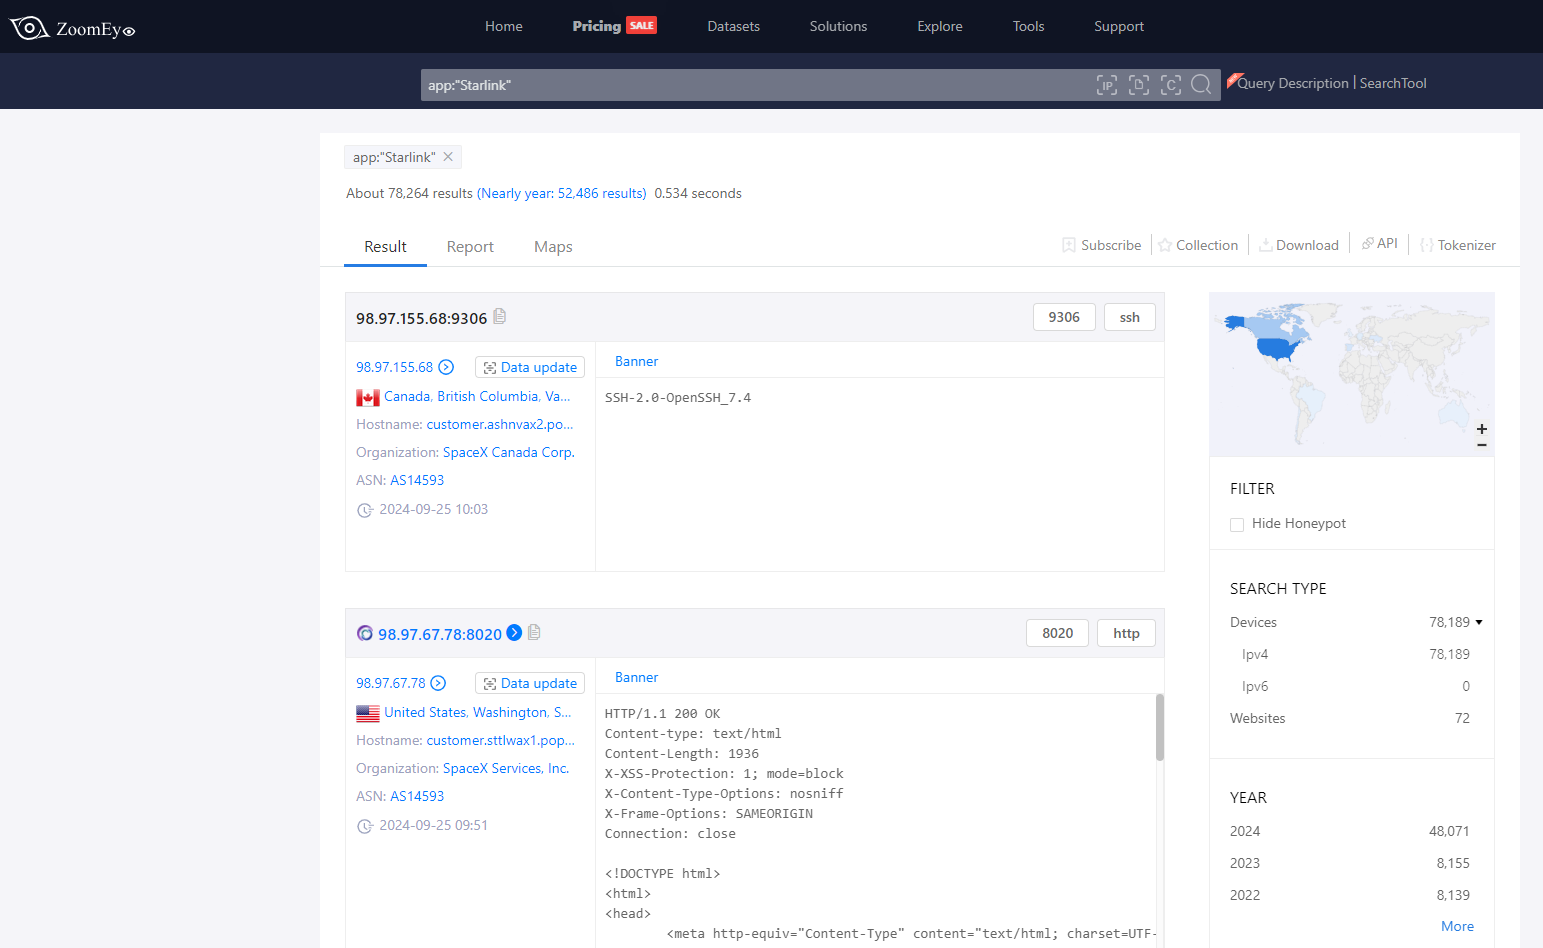Click the United States, Washington location link
Image resolution: width=1543 pixels, height=948 pixels.
(x=478, y=712)
